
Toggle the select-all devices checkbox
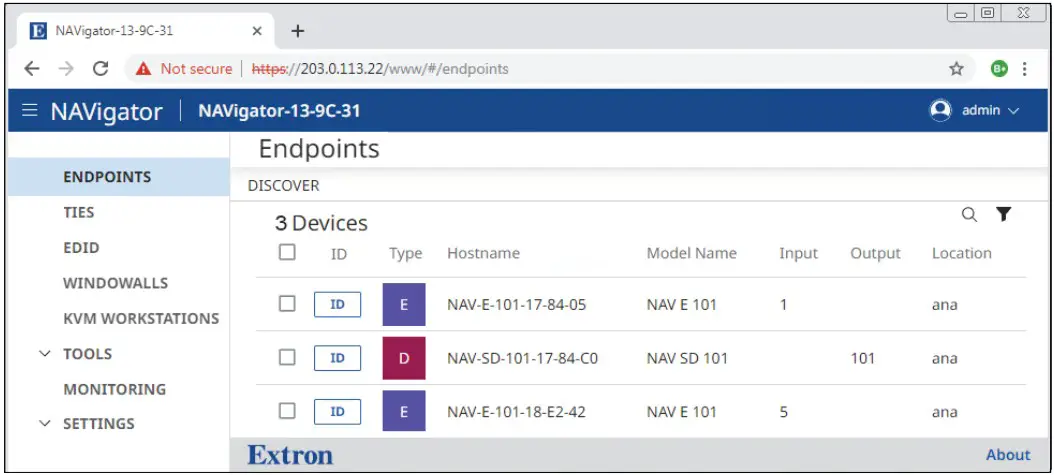pyautogui.click(x=287, y=252)
